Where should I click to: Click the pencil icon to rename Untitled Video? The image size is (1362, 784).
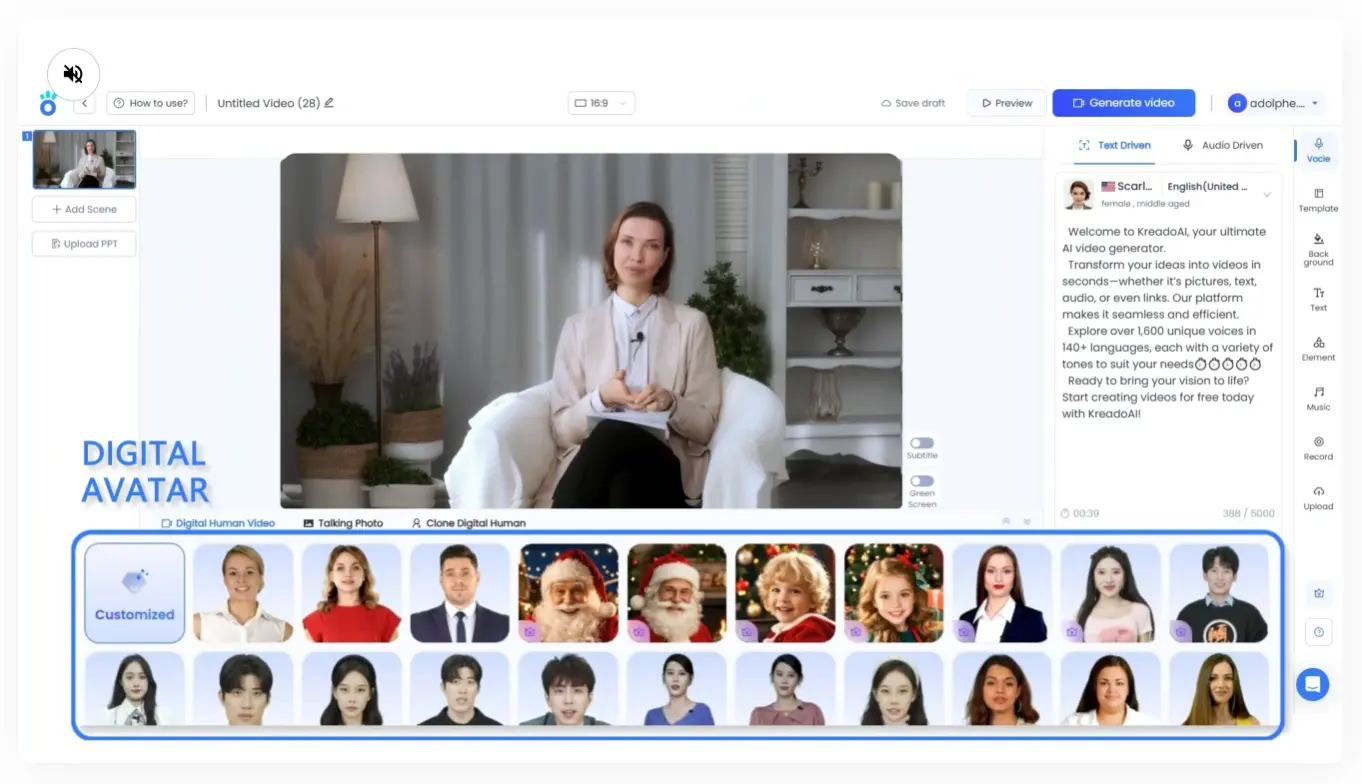tap(329, 103)
